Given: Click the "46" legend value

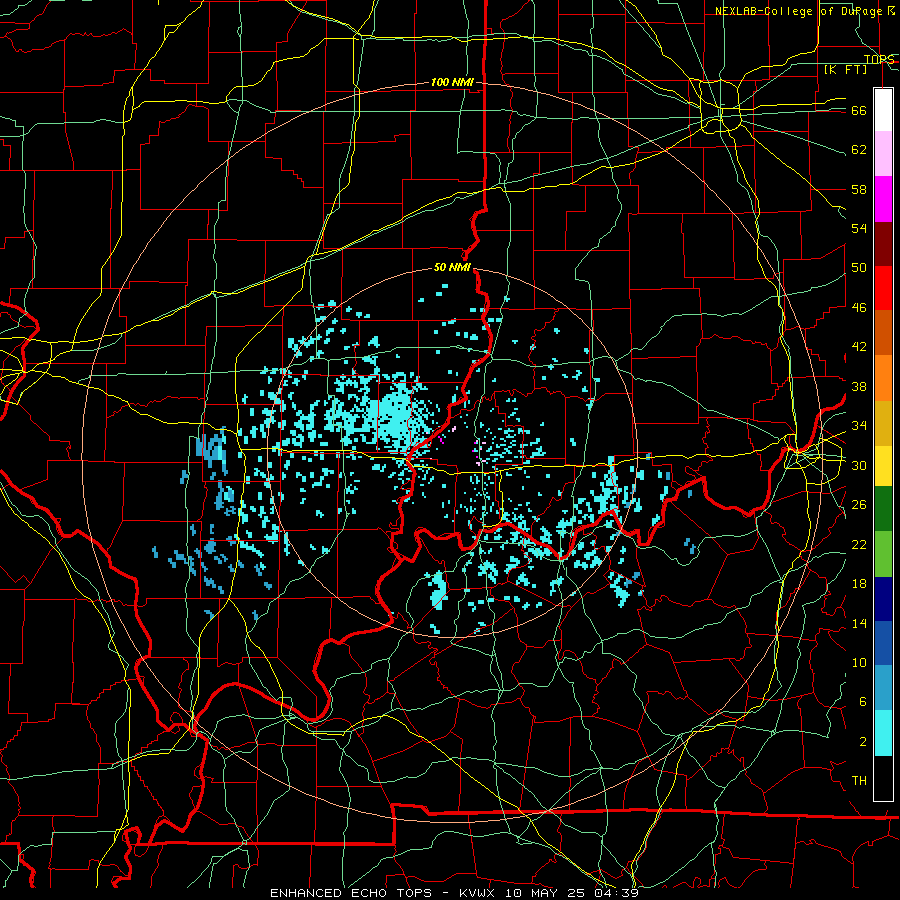Looking at the screenshot, I should (859, 308).
